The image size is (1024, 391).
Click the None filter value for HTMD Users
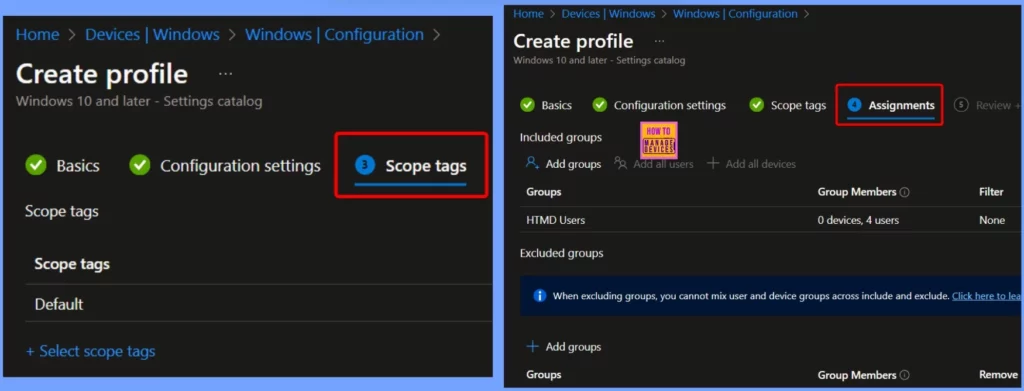[x=992, y=220]
